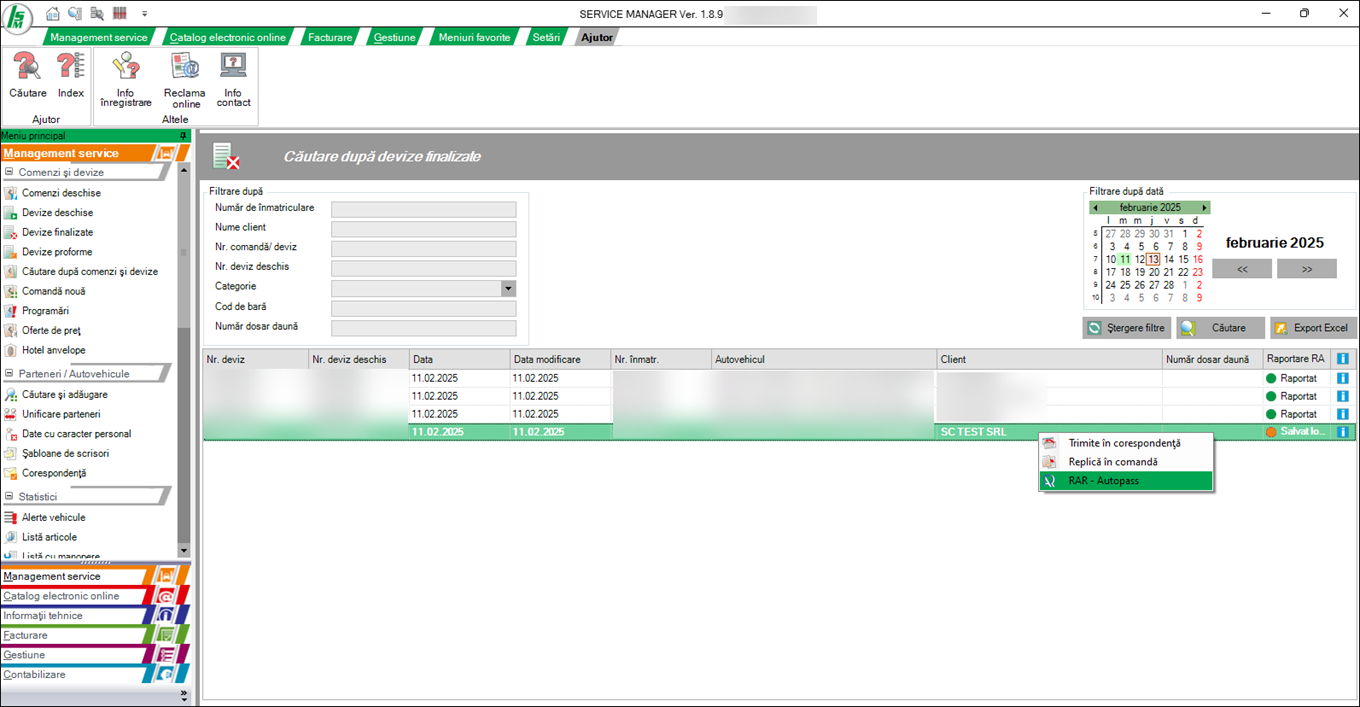
Task: Open Info înregistrare from the ribbon
Action: click(126, 79)
